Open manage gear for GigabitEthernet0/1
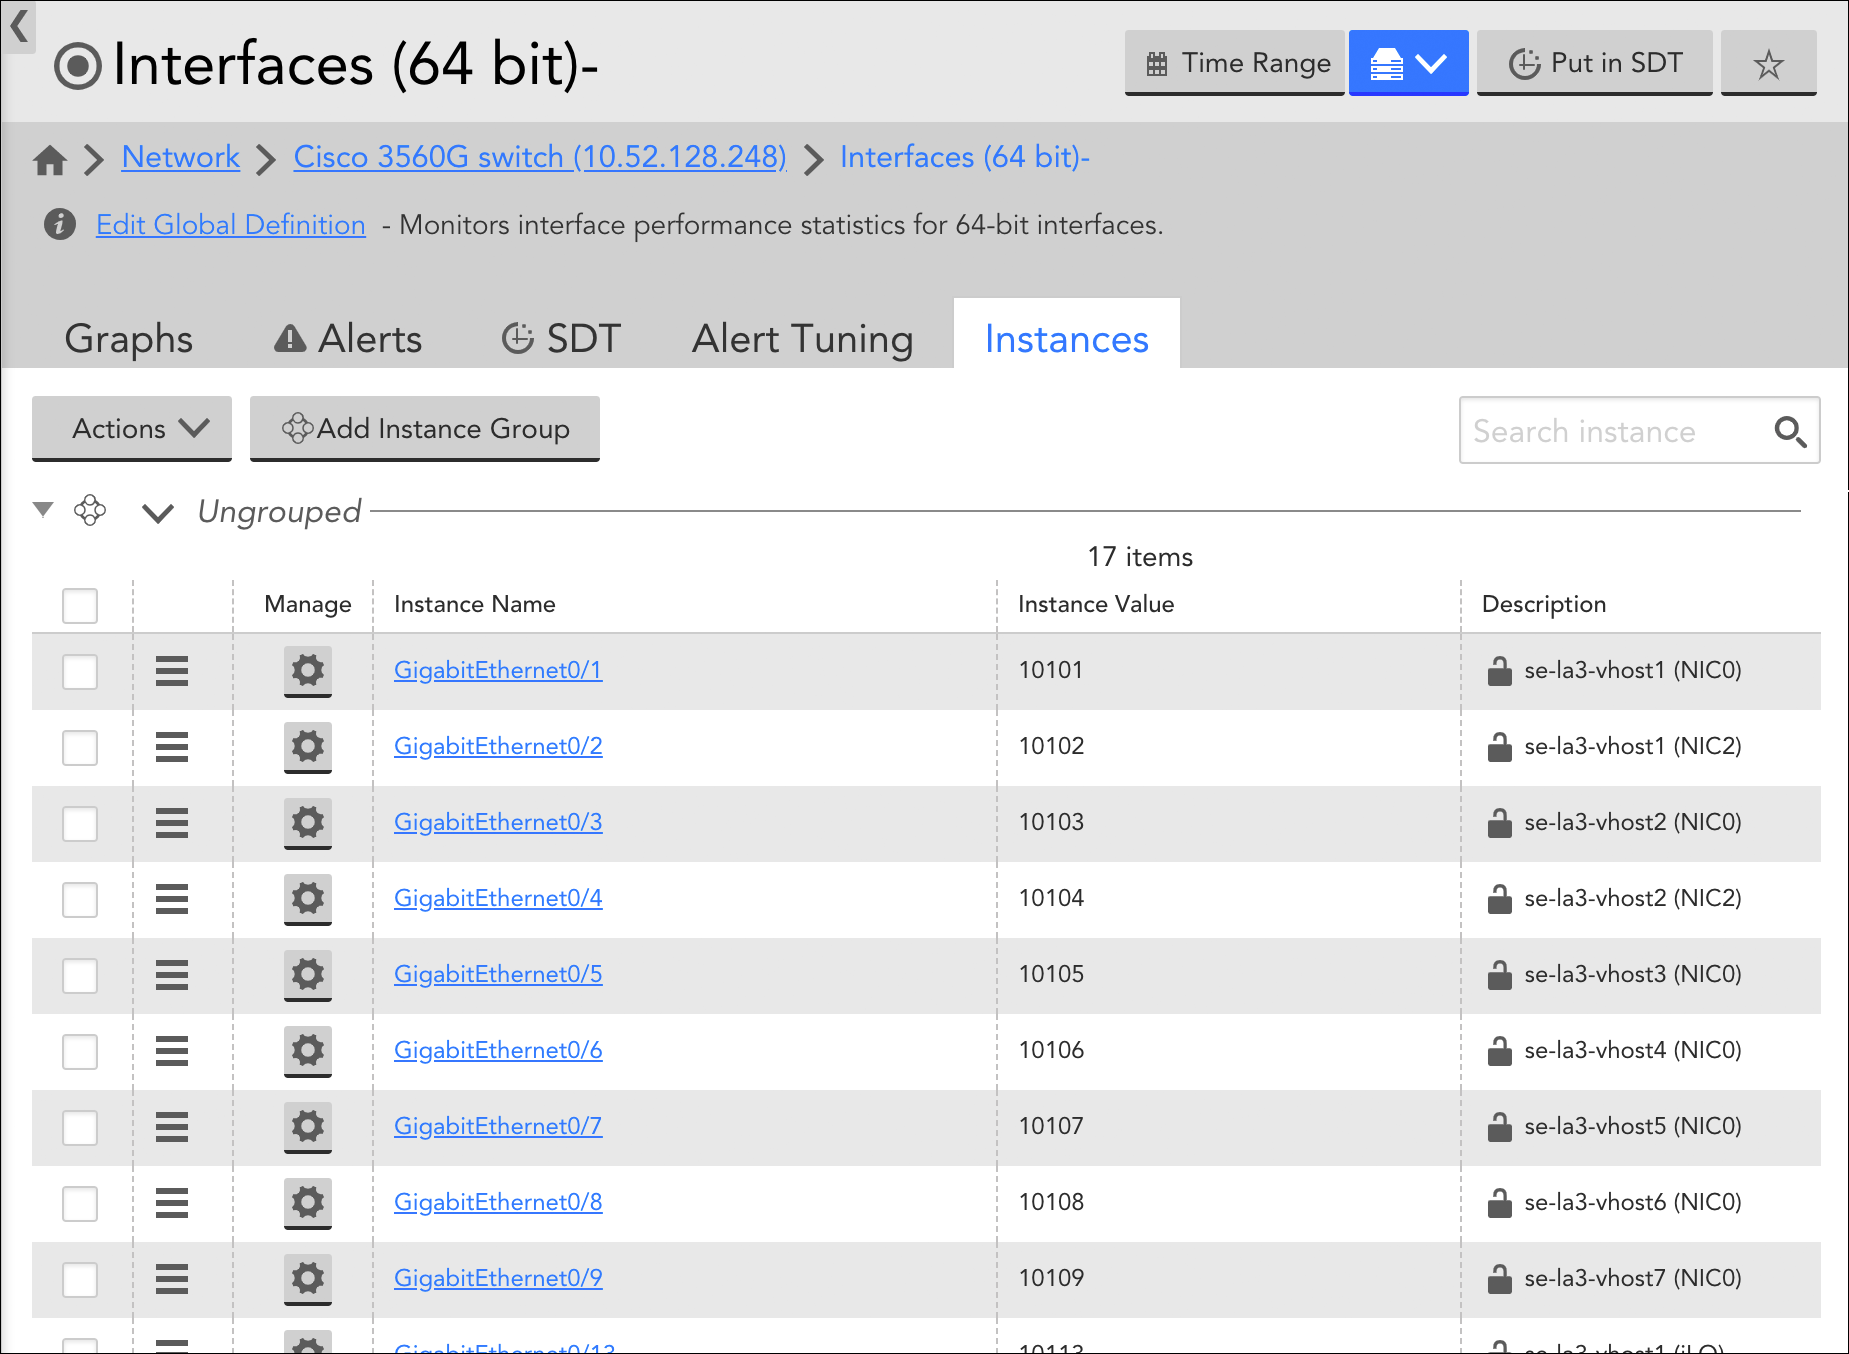The width and height of the screenshot is (1849, 1354). tap(307, 670)
